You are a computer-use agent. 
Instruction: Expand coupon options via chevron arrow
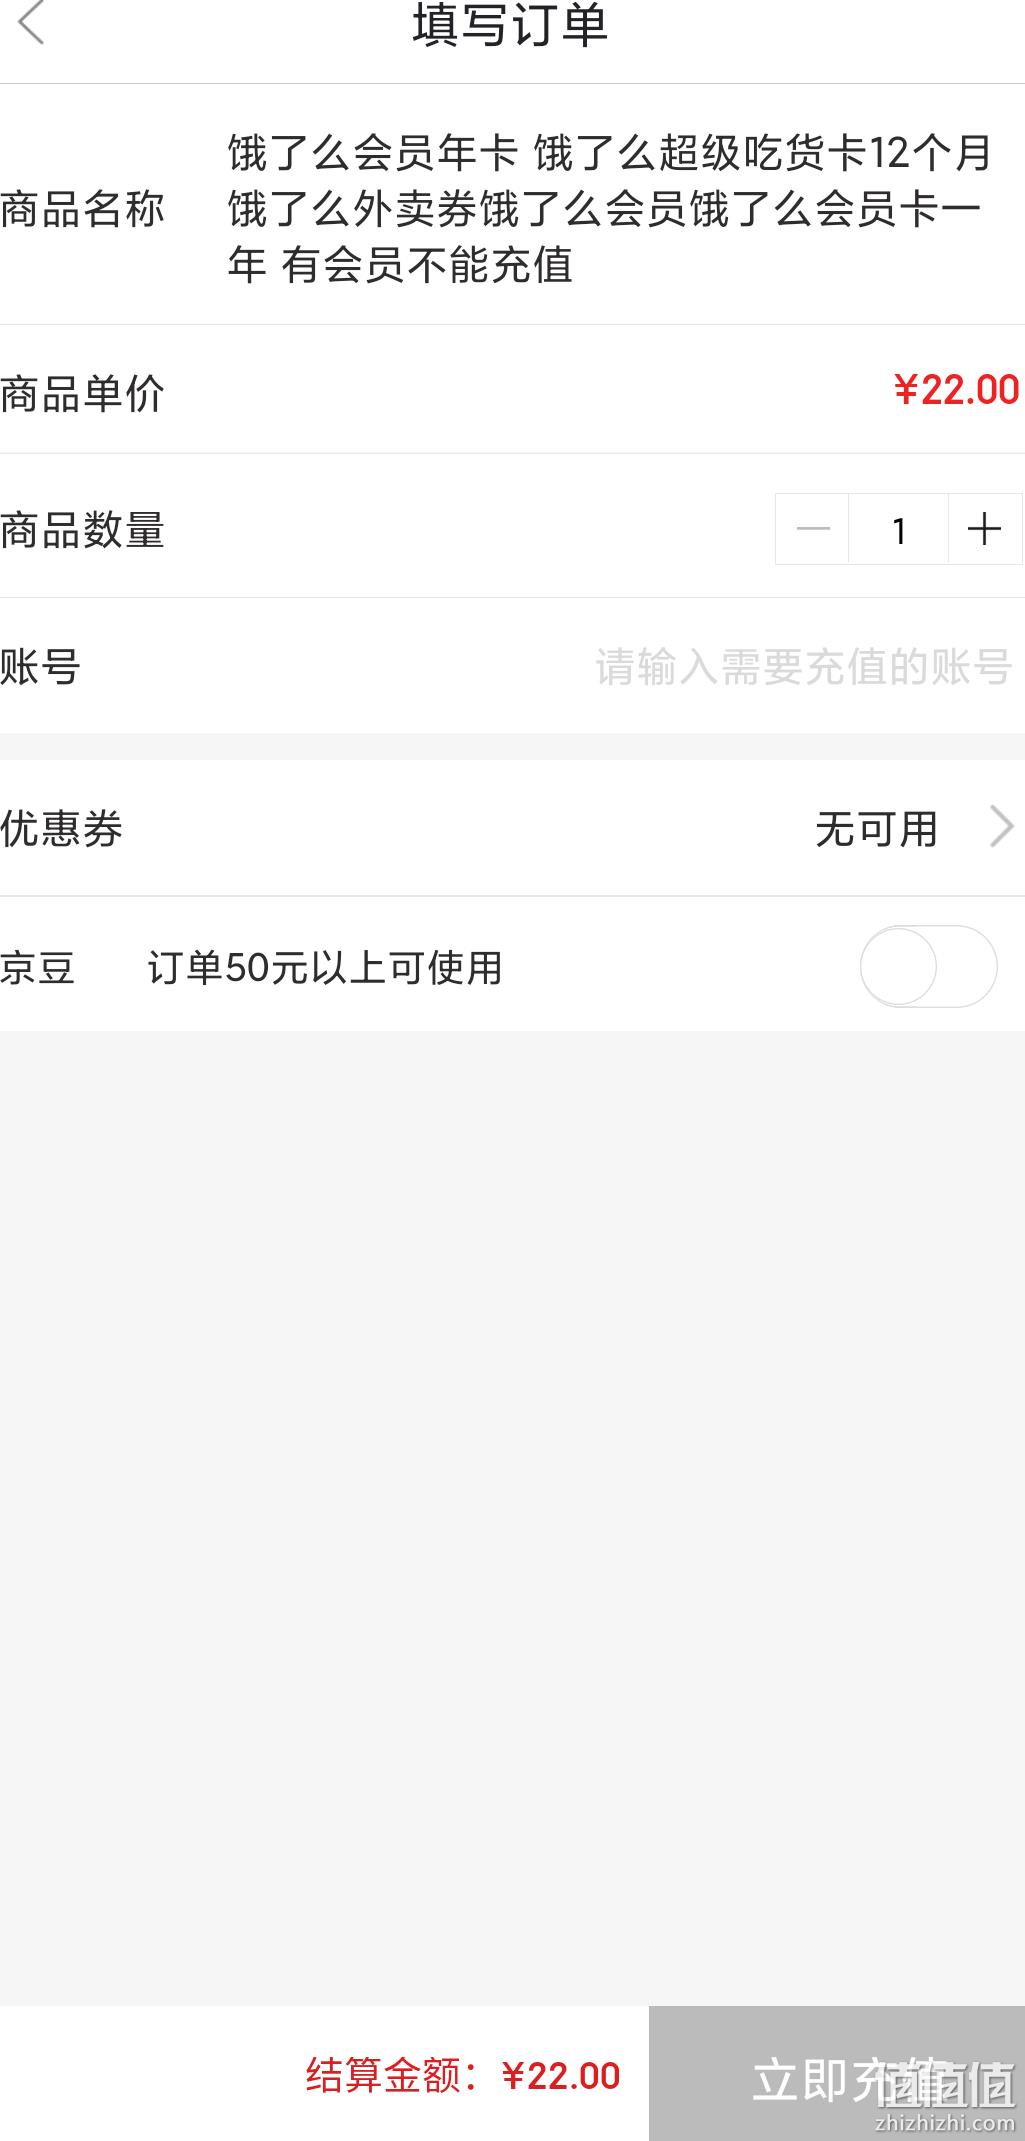pos(1001,827)
